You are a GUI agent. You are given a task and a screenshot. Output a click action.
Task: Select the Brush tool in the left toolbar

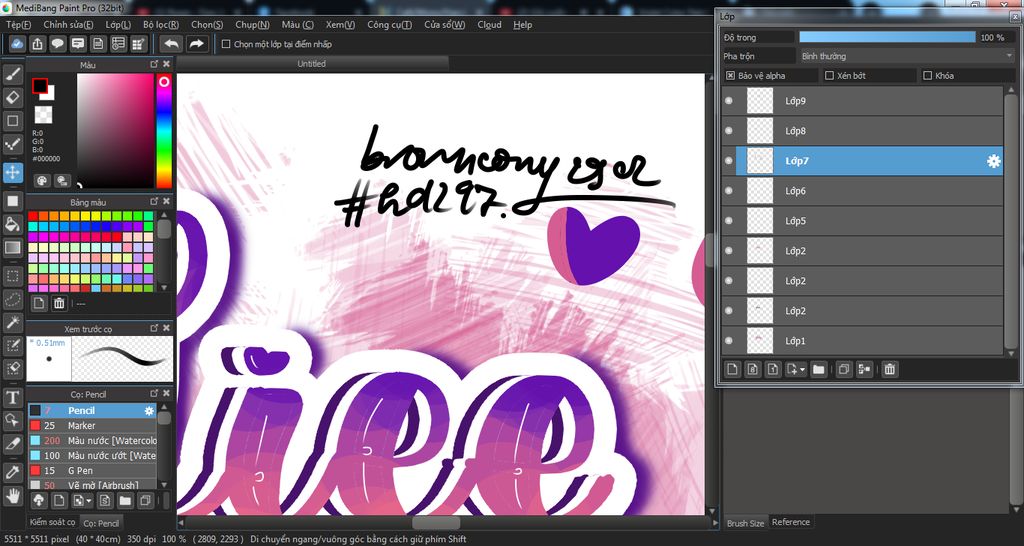[x=12, y=75]
